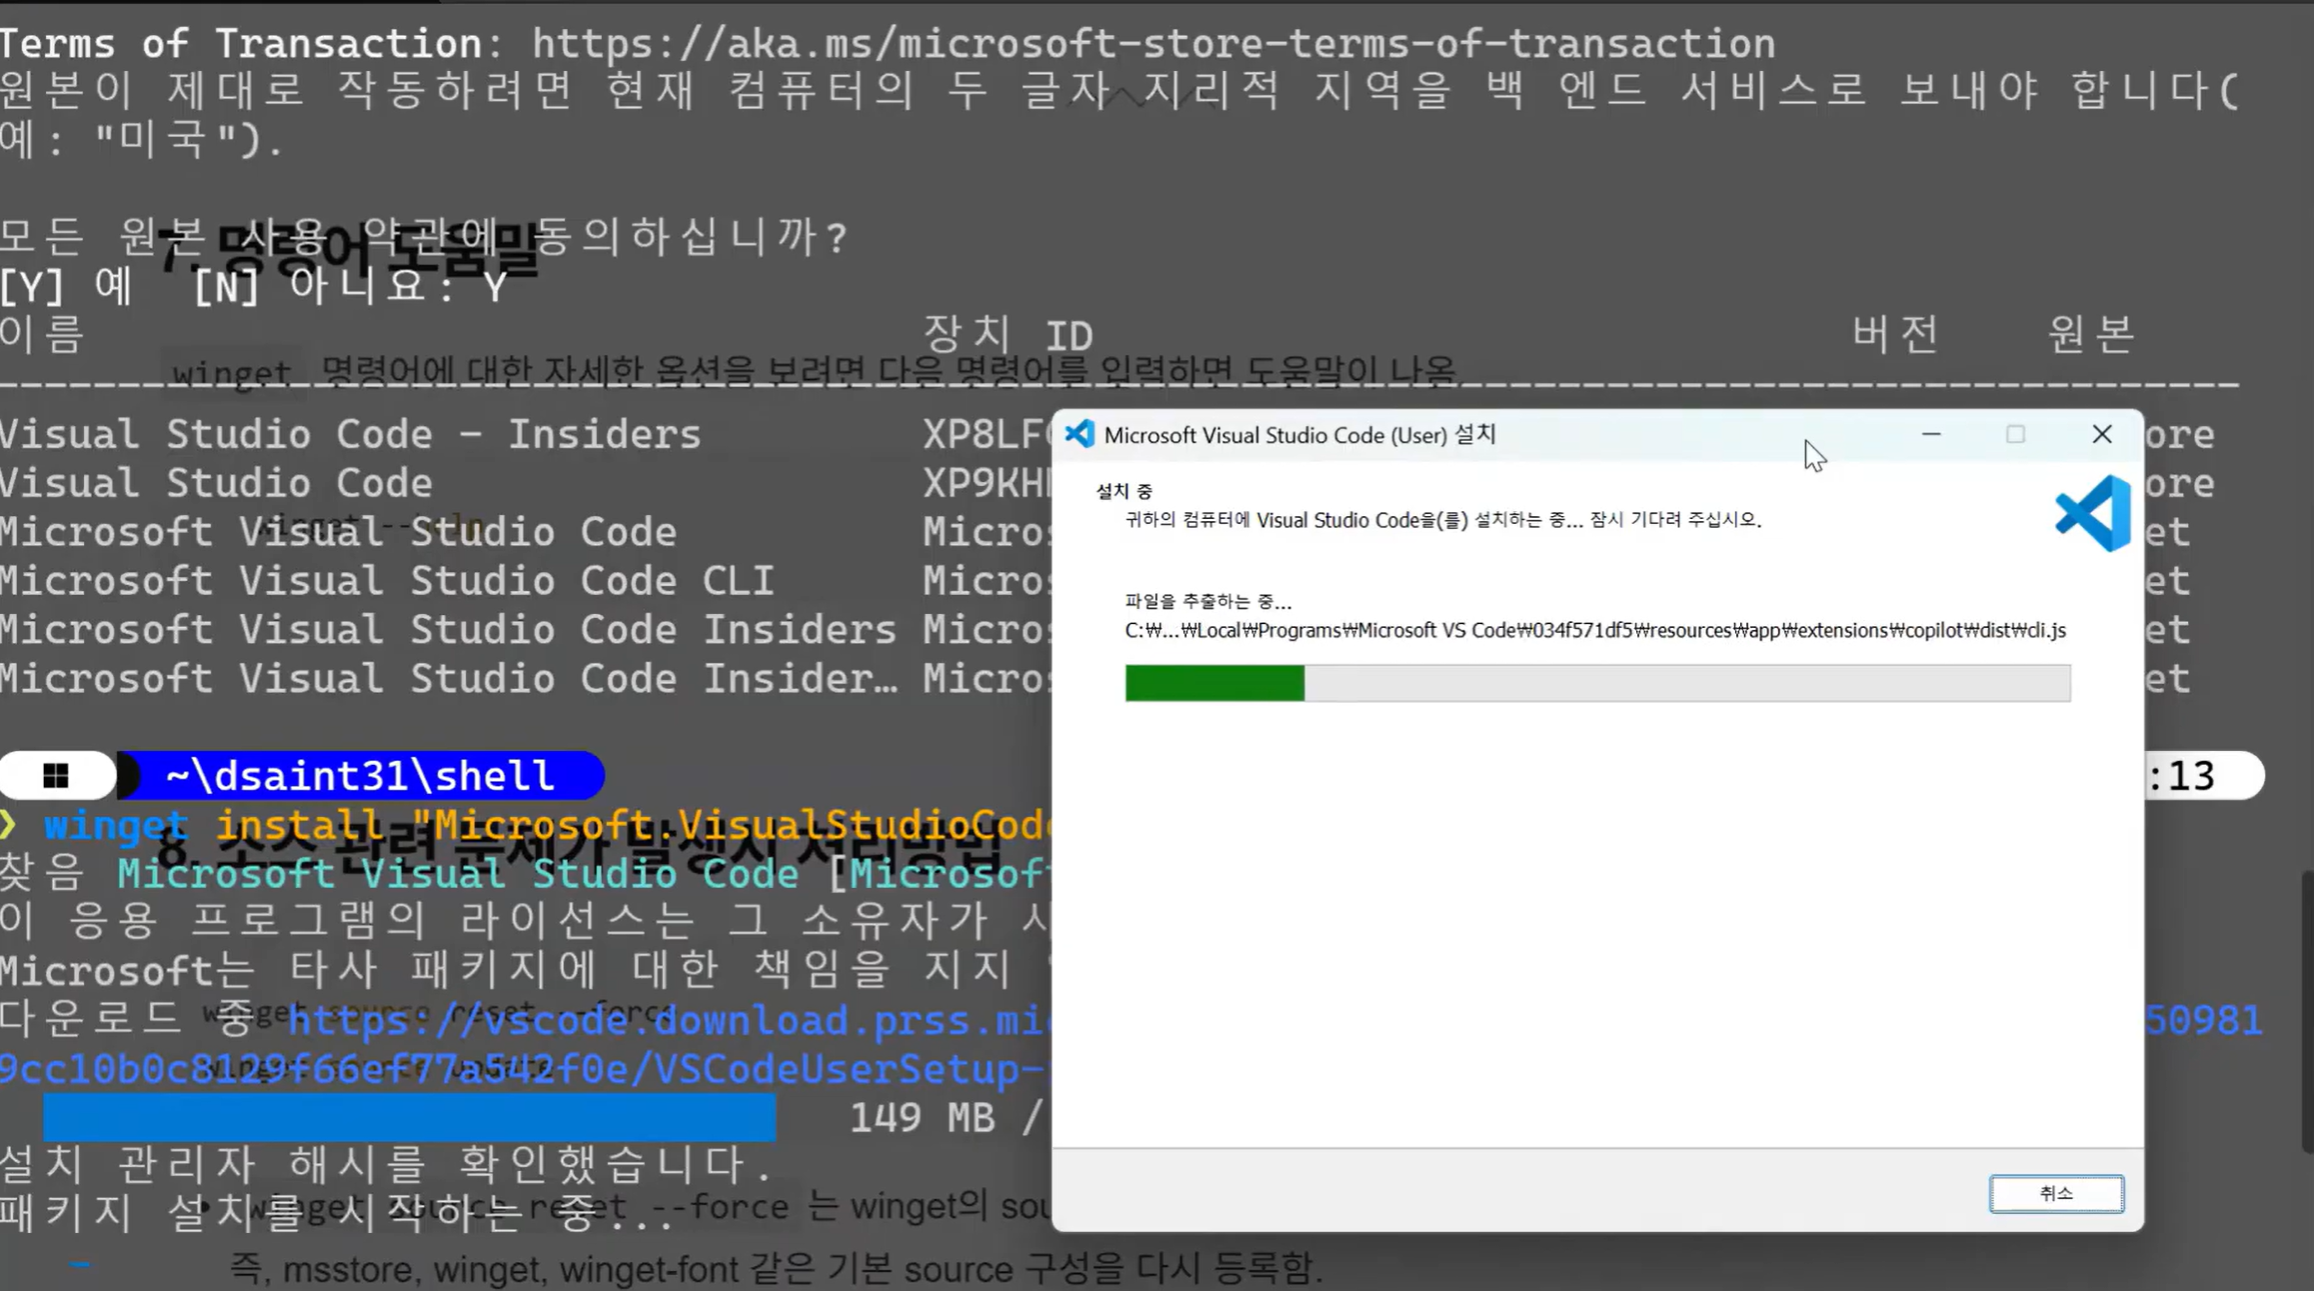This screenshot has height=1291, width=2314.
Task: Click the install "Microsoft.VisualStudioCode argument text
Action: (633, 825)
